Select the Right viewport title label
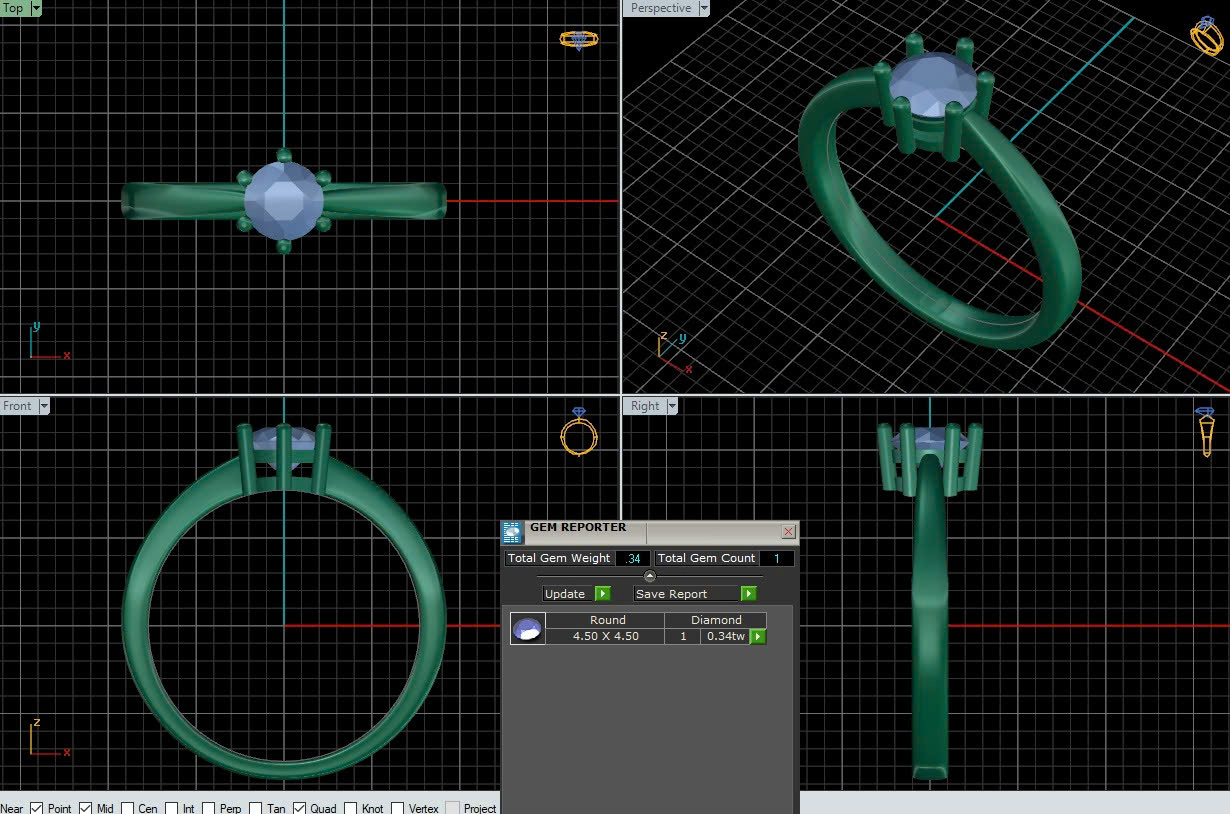The image size is (1230, 814). point(645,406)
